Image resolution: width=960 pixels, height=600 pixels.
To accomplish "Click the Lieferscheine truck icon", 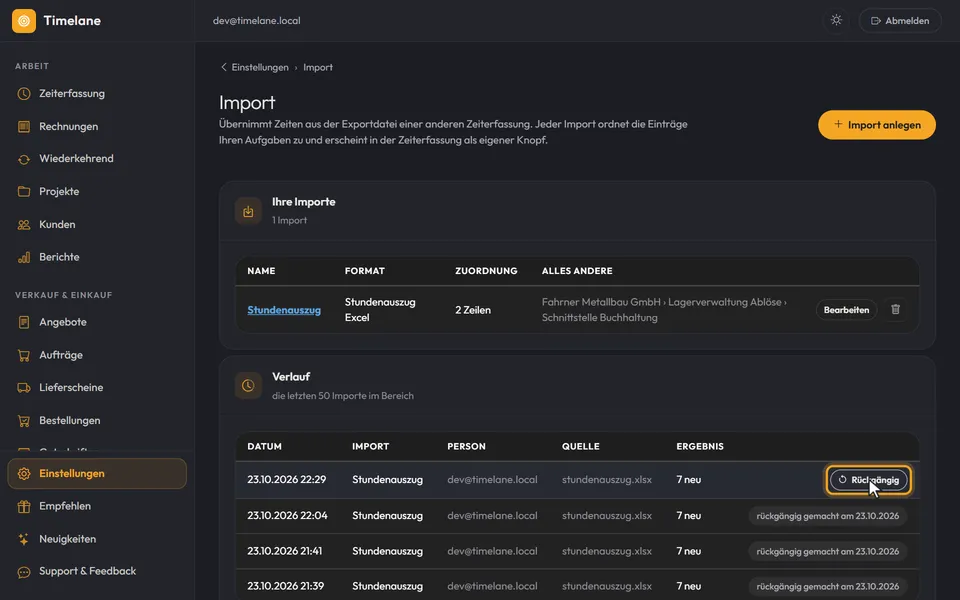I will point(24,388).
